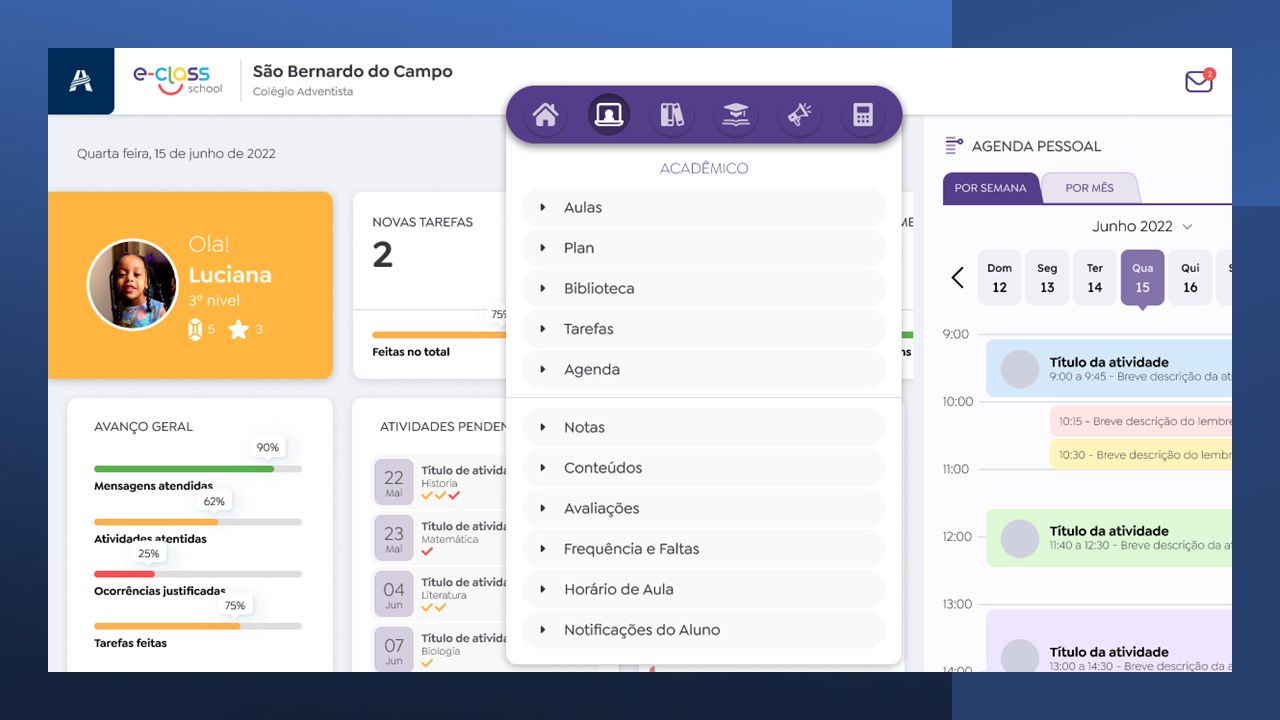Click the Atividades atentidas 62% progress bar
Image resolution: width=1280 pixels, height=720 pixels.
[198, 521]
